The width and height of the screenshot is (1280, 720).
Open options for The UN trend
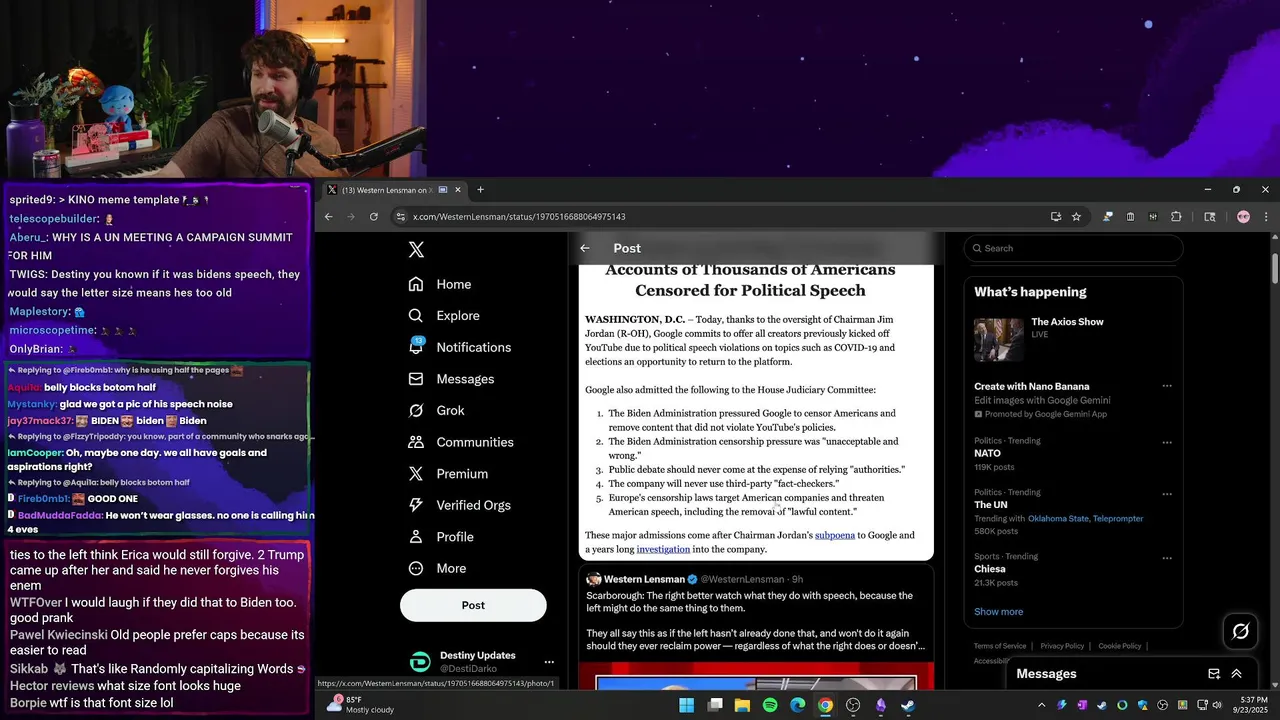pyautogui.click(x=1167, y=494)
